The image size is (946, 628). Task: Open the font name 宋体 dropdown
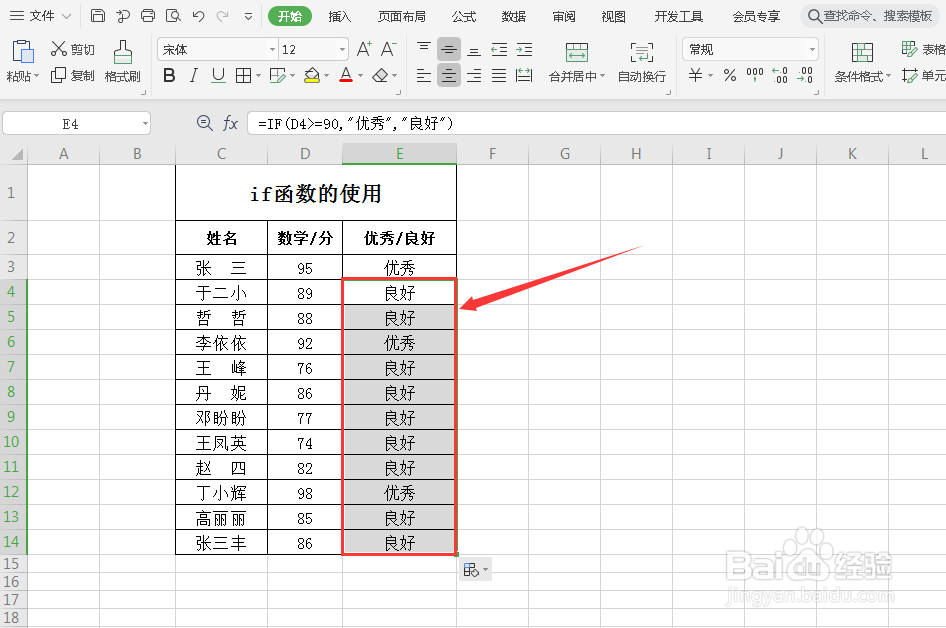coord(272,48)
